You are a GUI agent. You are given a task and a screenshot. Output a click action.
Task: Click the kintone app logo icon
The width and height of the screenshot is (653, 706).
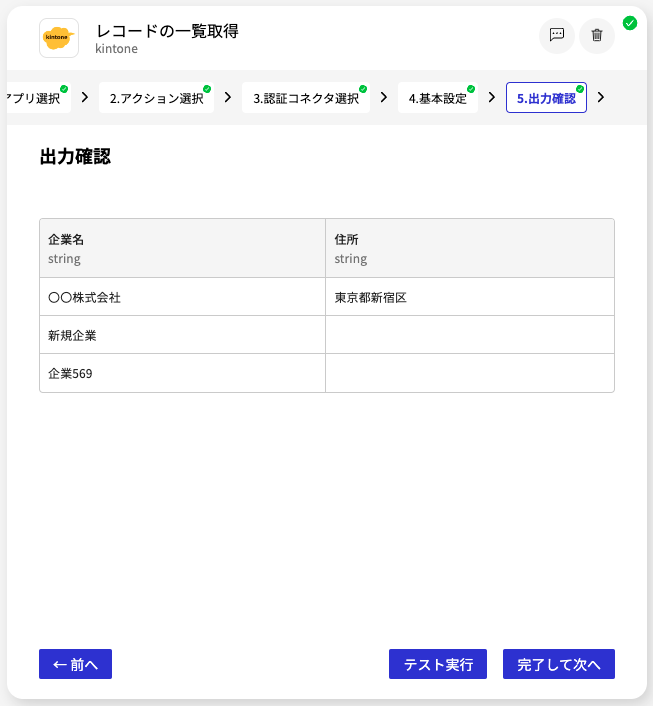[x=59, y=38]
